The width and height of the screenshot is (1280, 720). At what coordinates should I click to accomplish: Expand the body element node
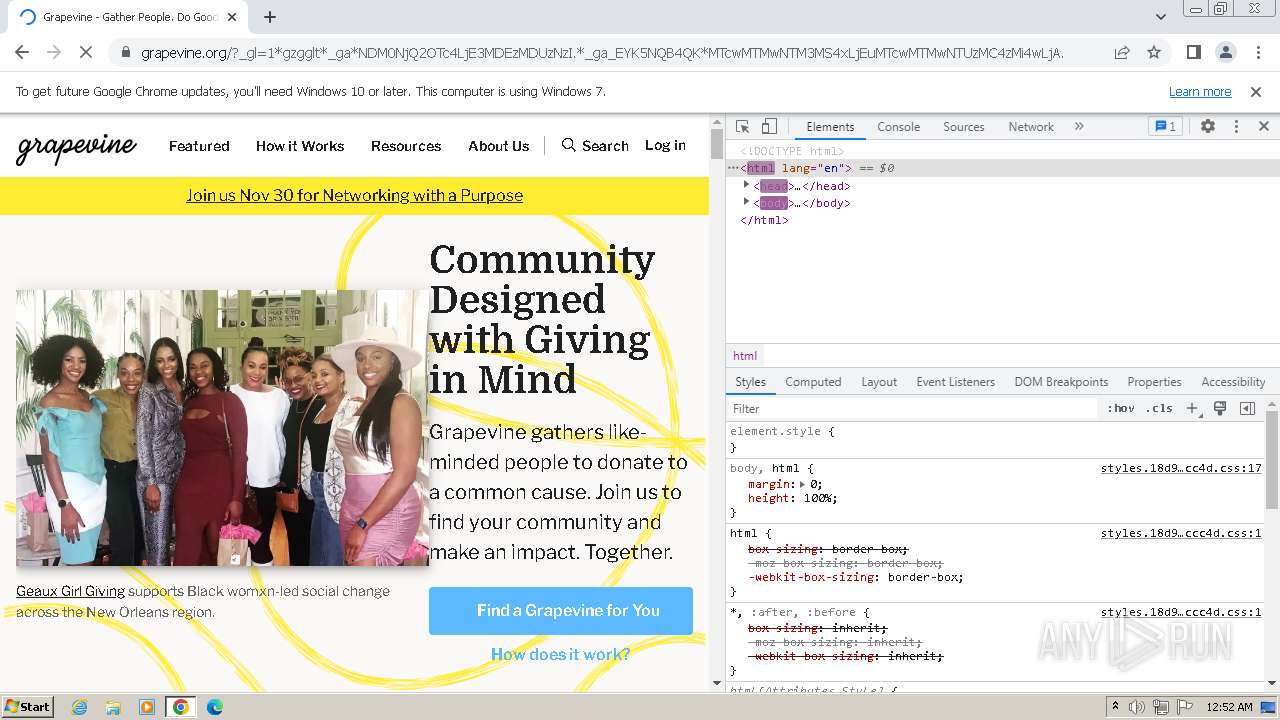pyautogui.click(x=746, y=203)
